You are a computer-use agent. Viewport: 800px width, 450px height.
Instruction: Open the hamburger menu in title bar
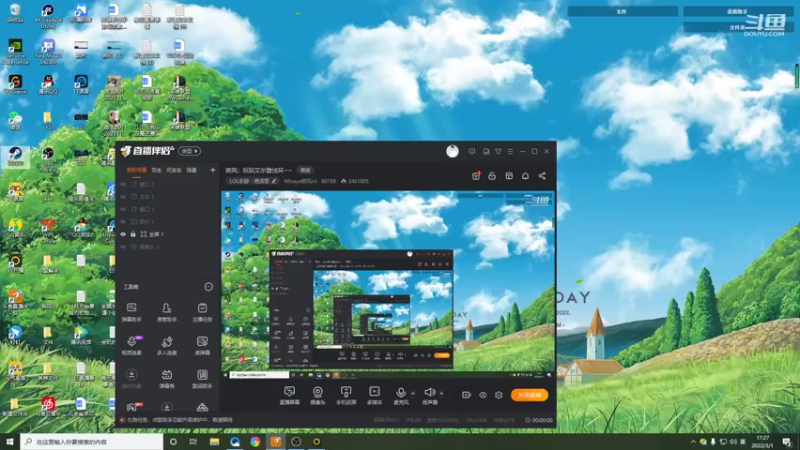tap(510, 152)
